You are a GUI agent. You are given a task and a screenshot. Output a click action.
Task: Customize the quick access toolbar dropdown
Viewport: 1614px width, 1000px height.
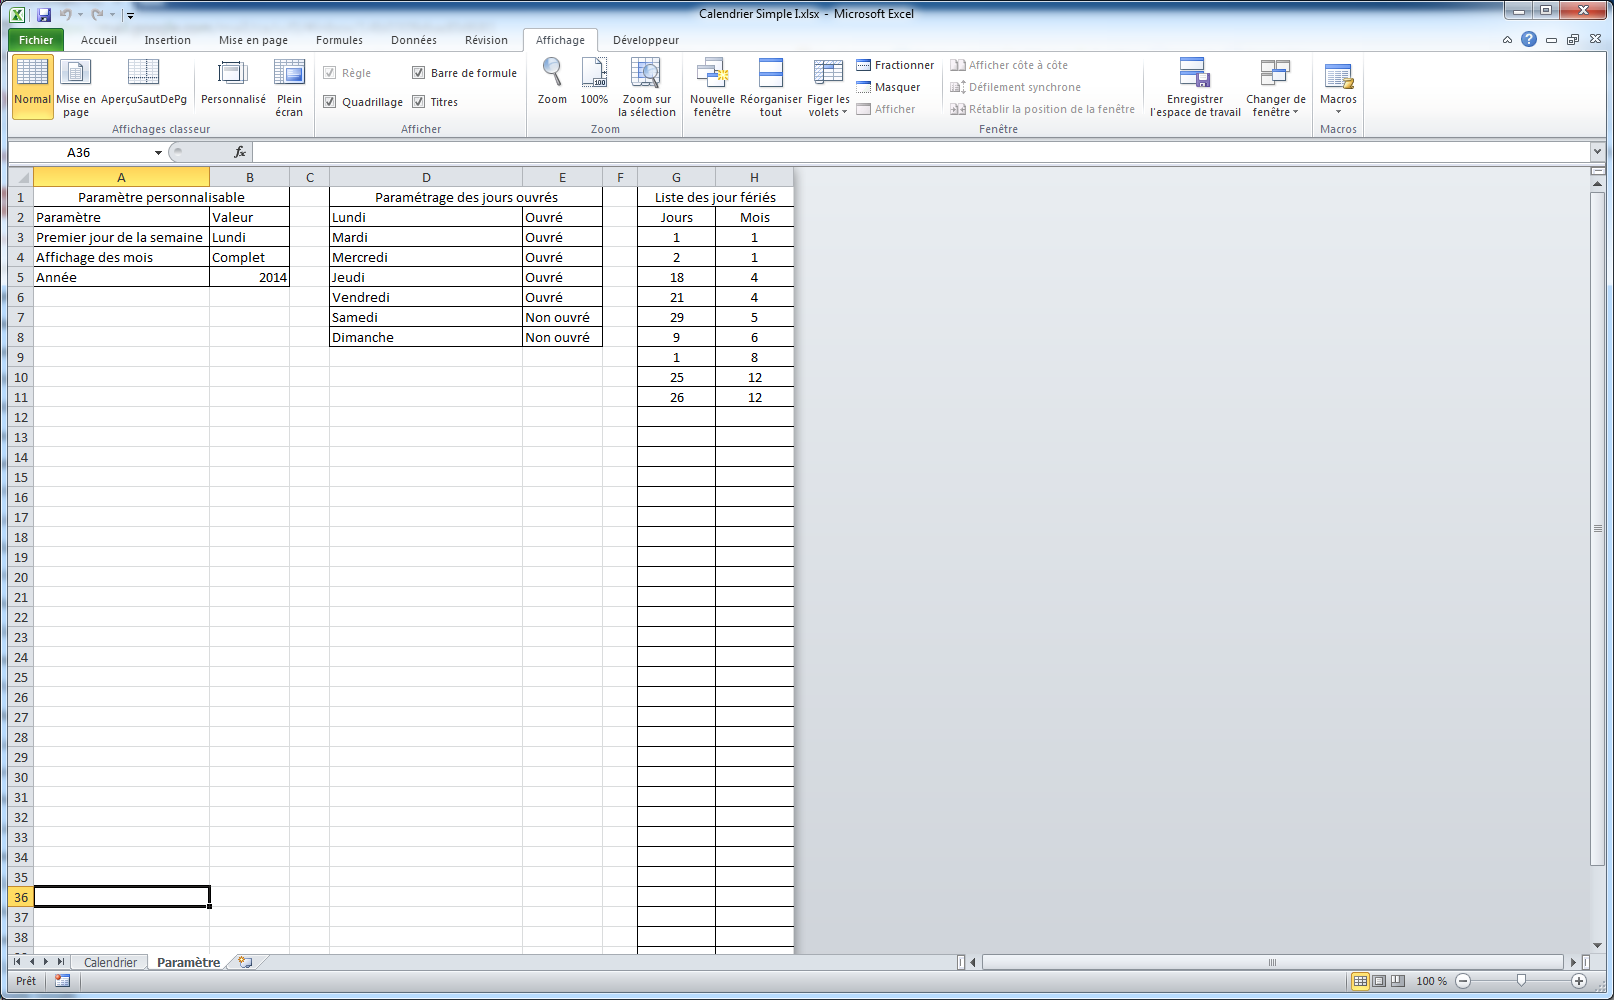[x=130, y=15]
